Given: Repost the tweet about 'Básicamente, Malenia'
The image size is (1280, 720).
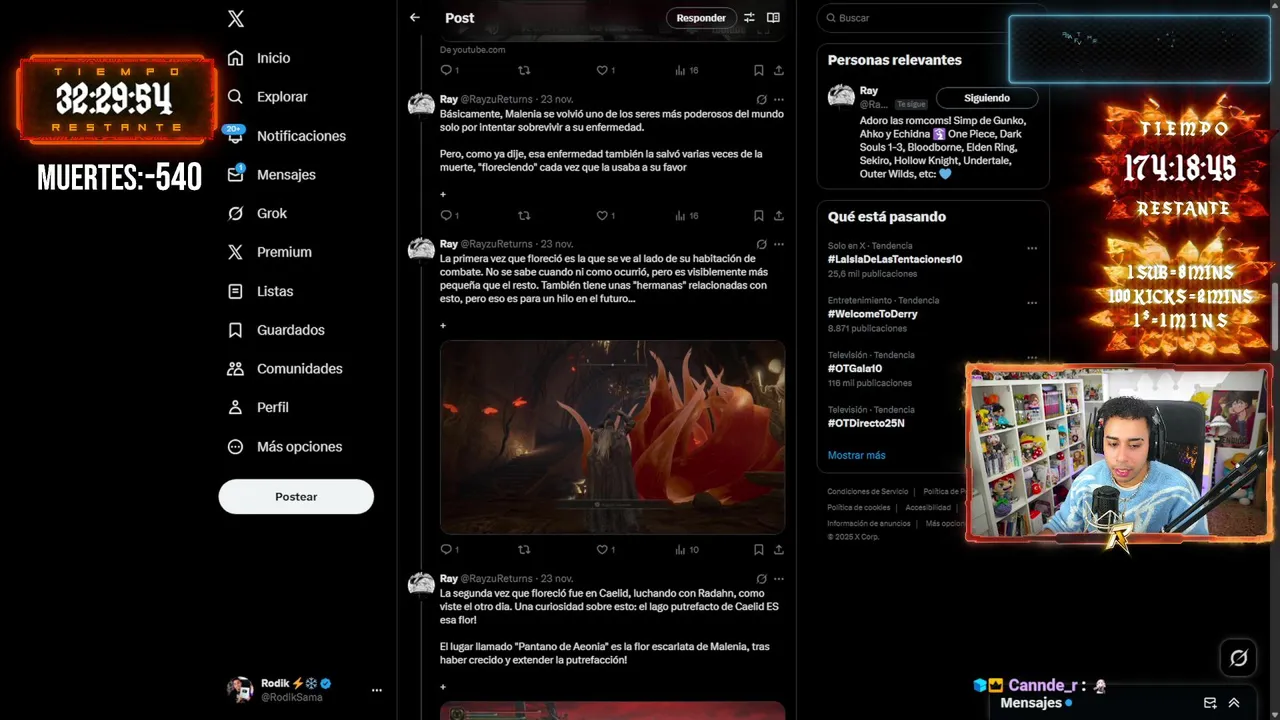Looking at the screenshot, I should click(x=524, y=215).
